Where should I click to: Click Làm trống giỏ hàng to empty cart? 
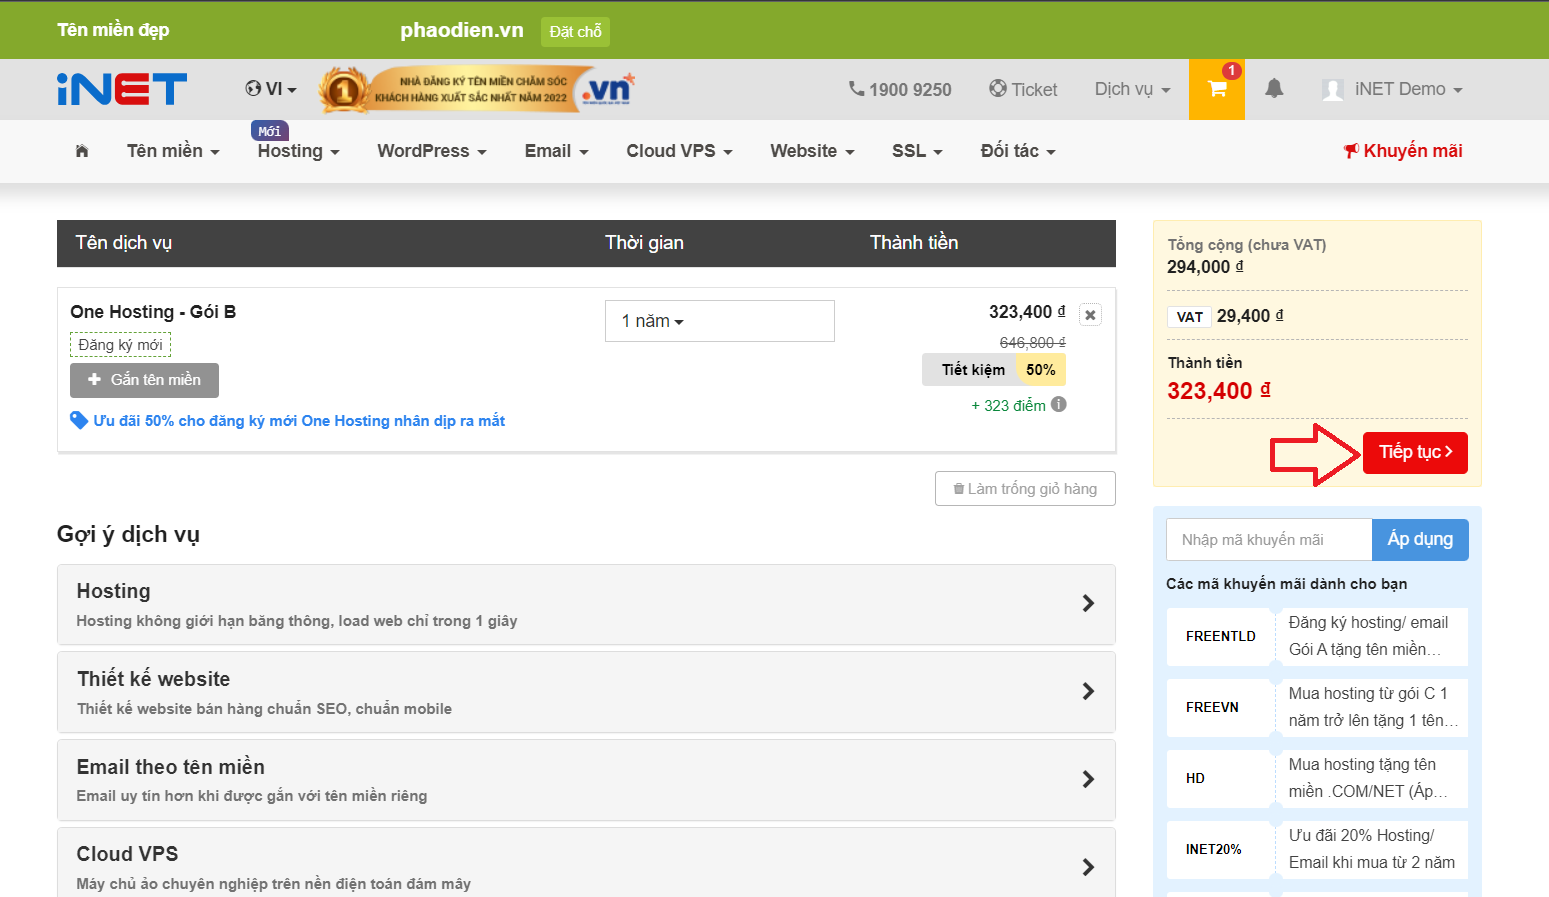[1024, 488]
